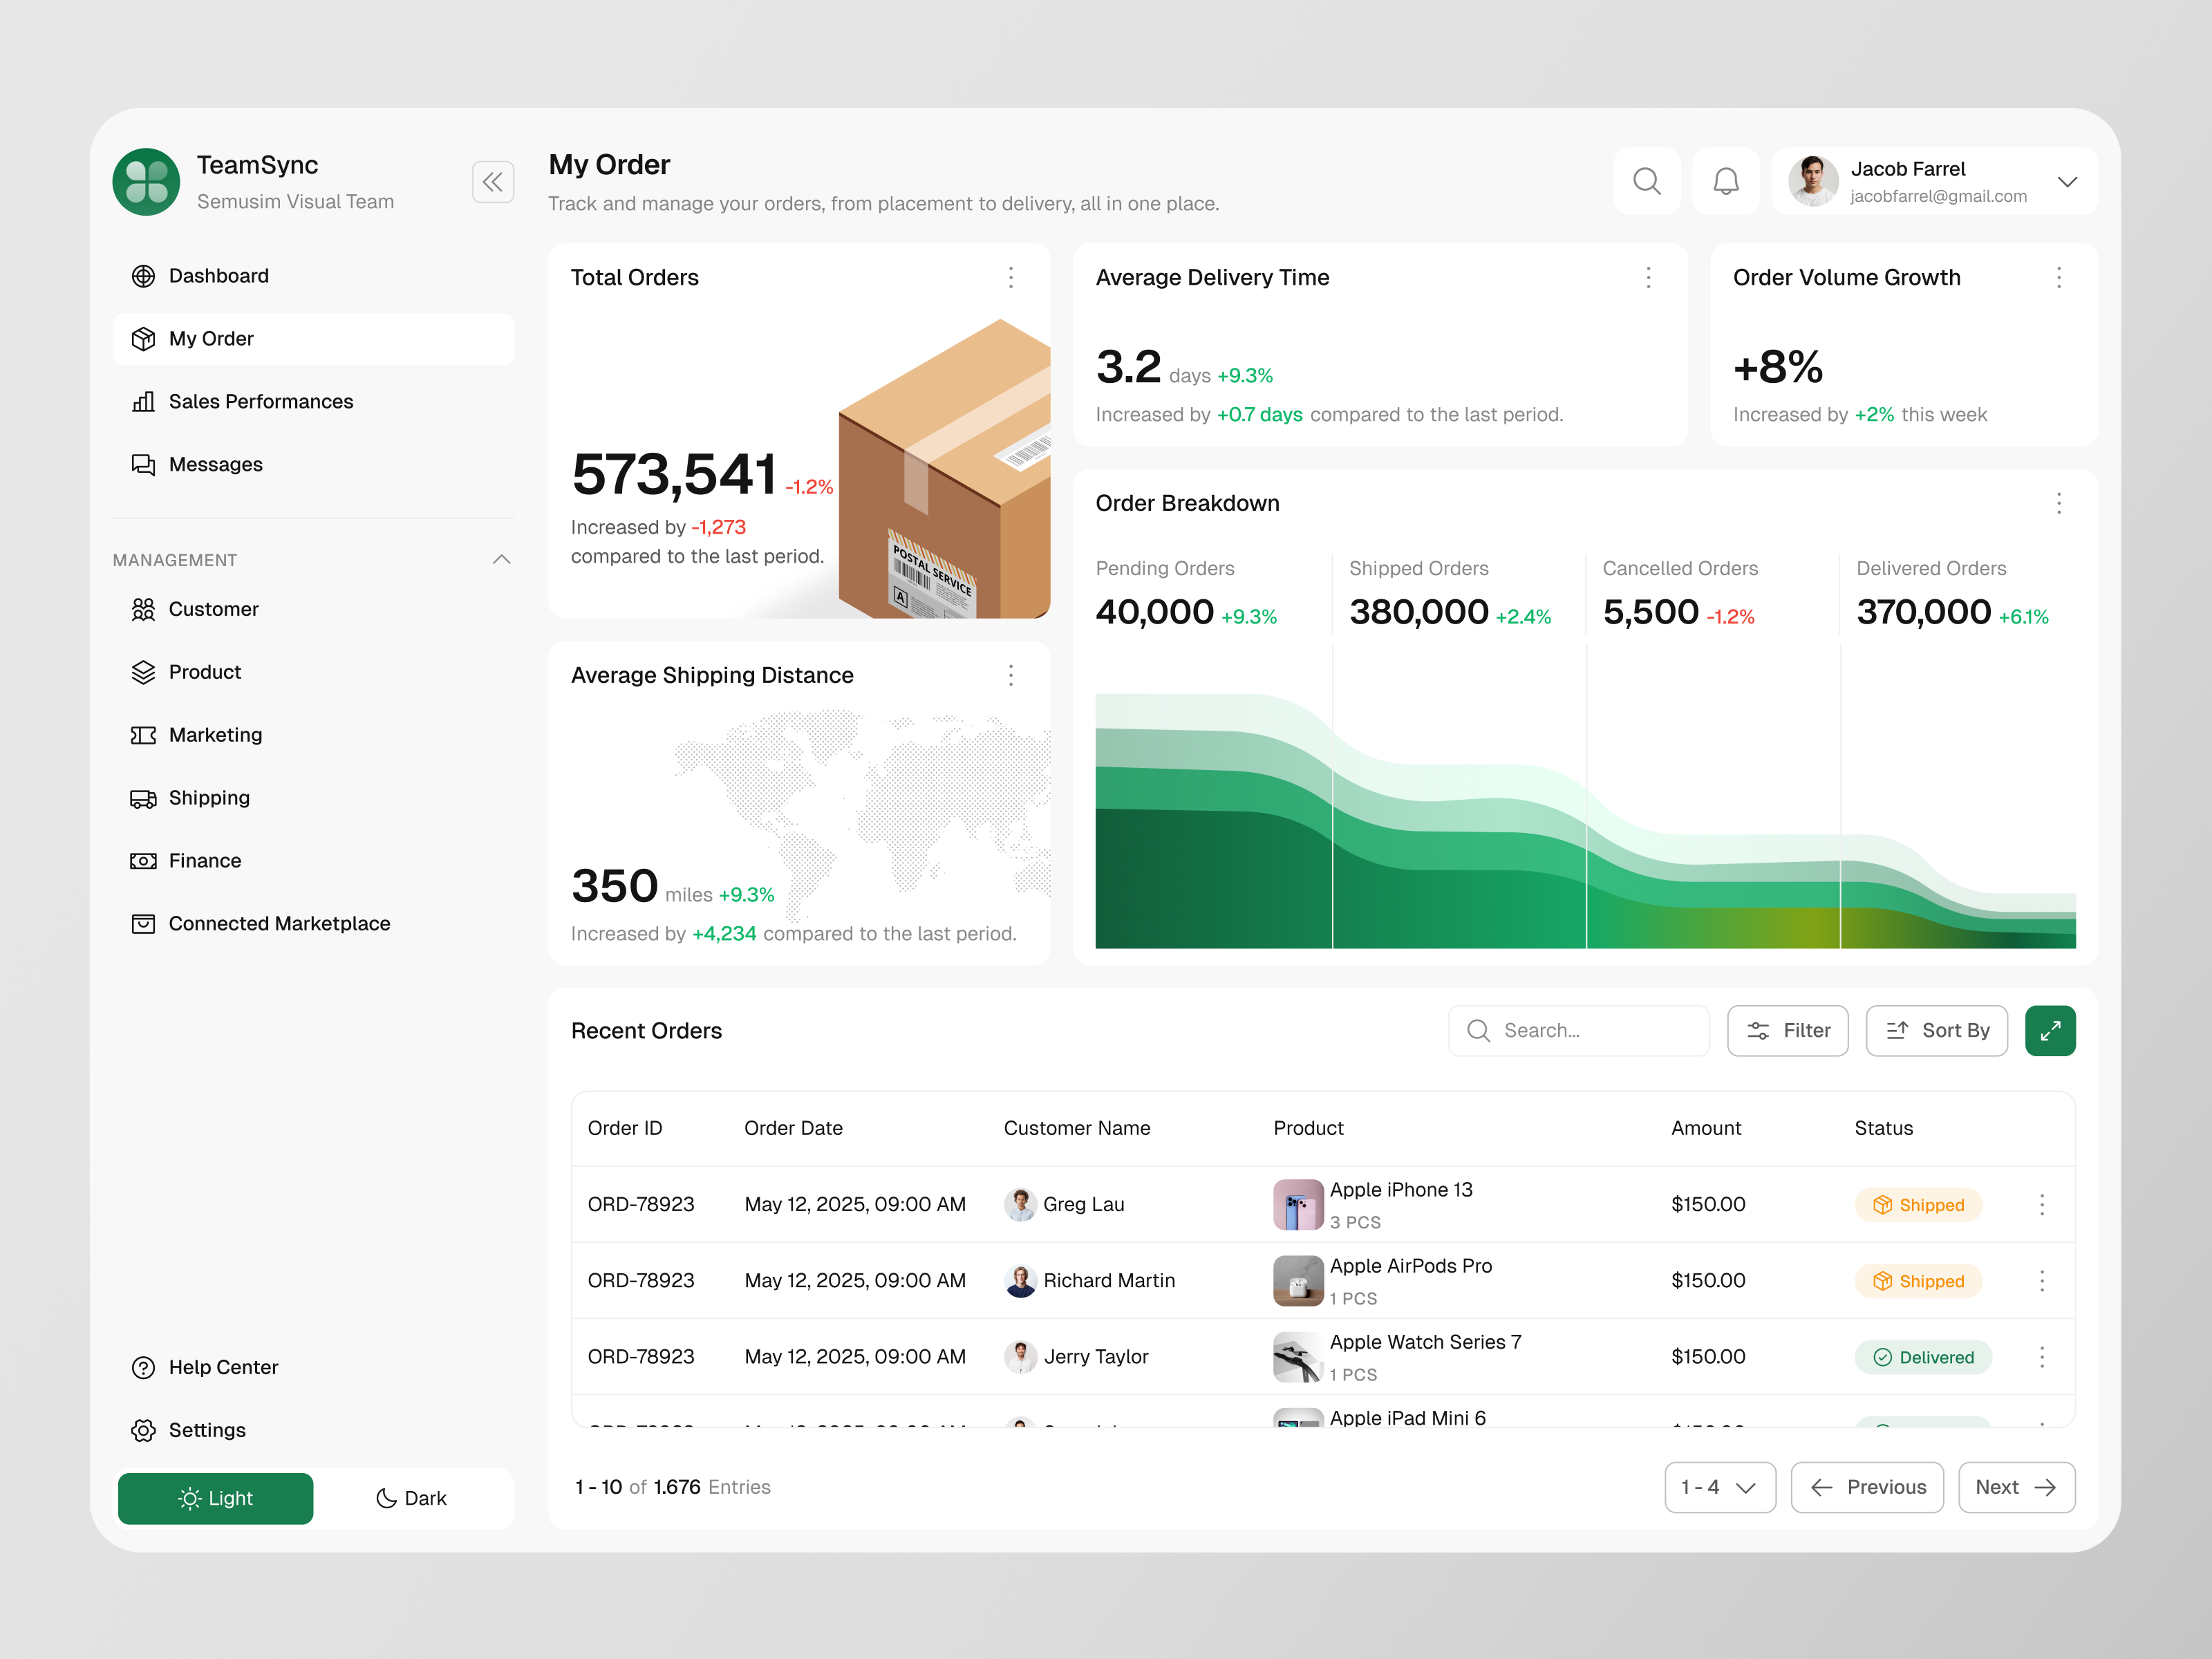Viewport: 2212px width, 1659px height.
Task: Collapse the sidebar with double-arrow icon
Action: pyautogui.click(x=493, y=181)
